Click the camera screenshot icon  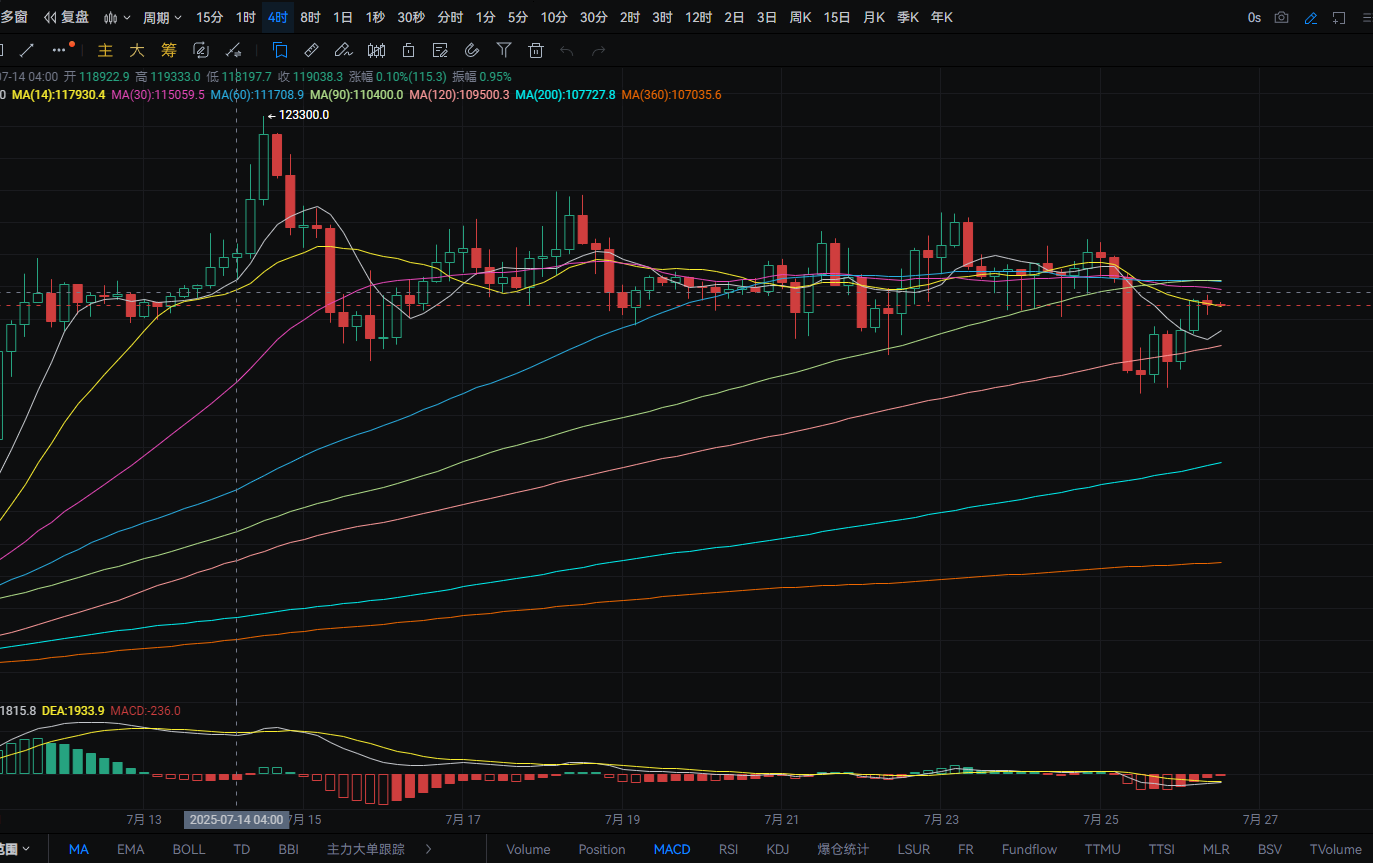coord(1282,18)
